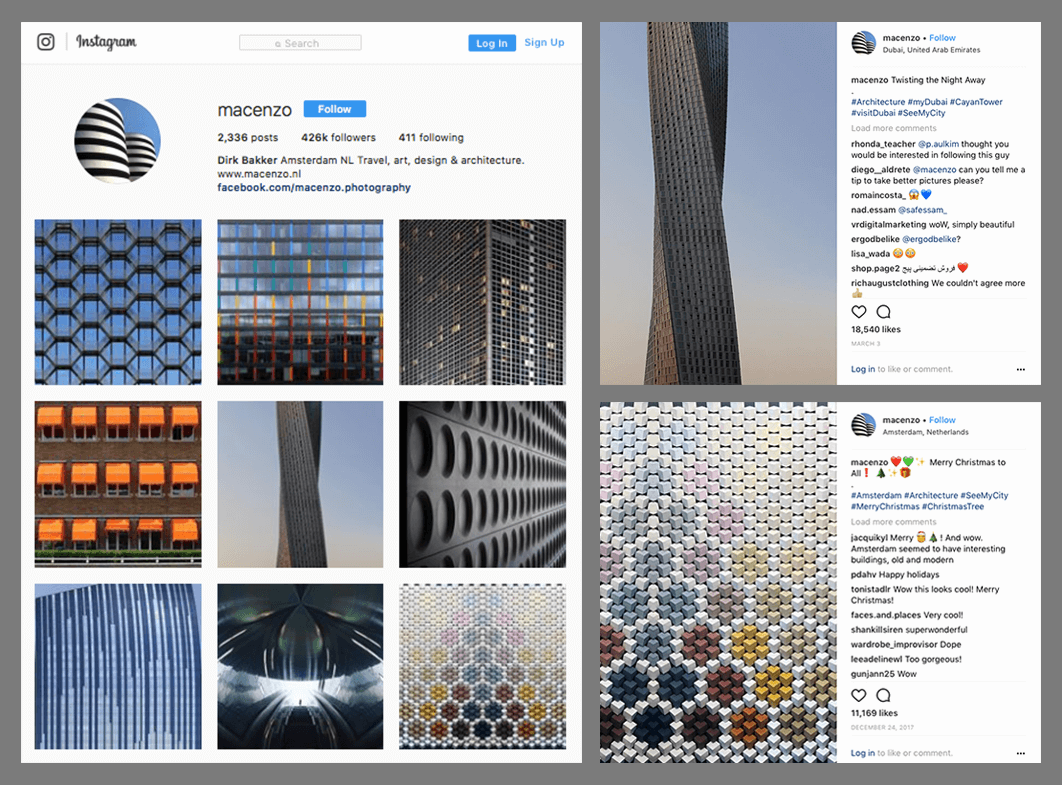Visit the www.macenzo.nl website link

[x=259, y=173]
